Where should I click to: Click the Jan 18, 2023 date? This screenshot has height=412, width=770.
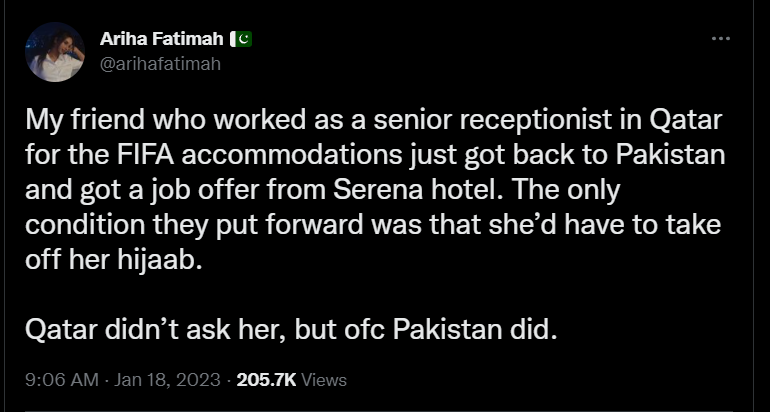tap(167, 380)
